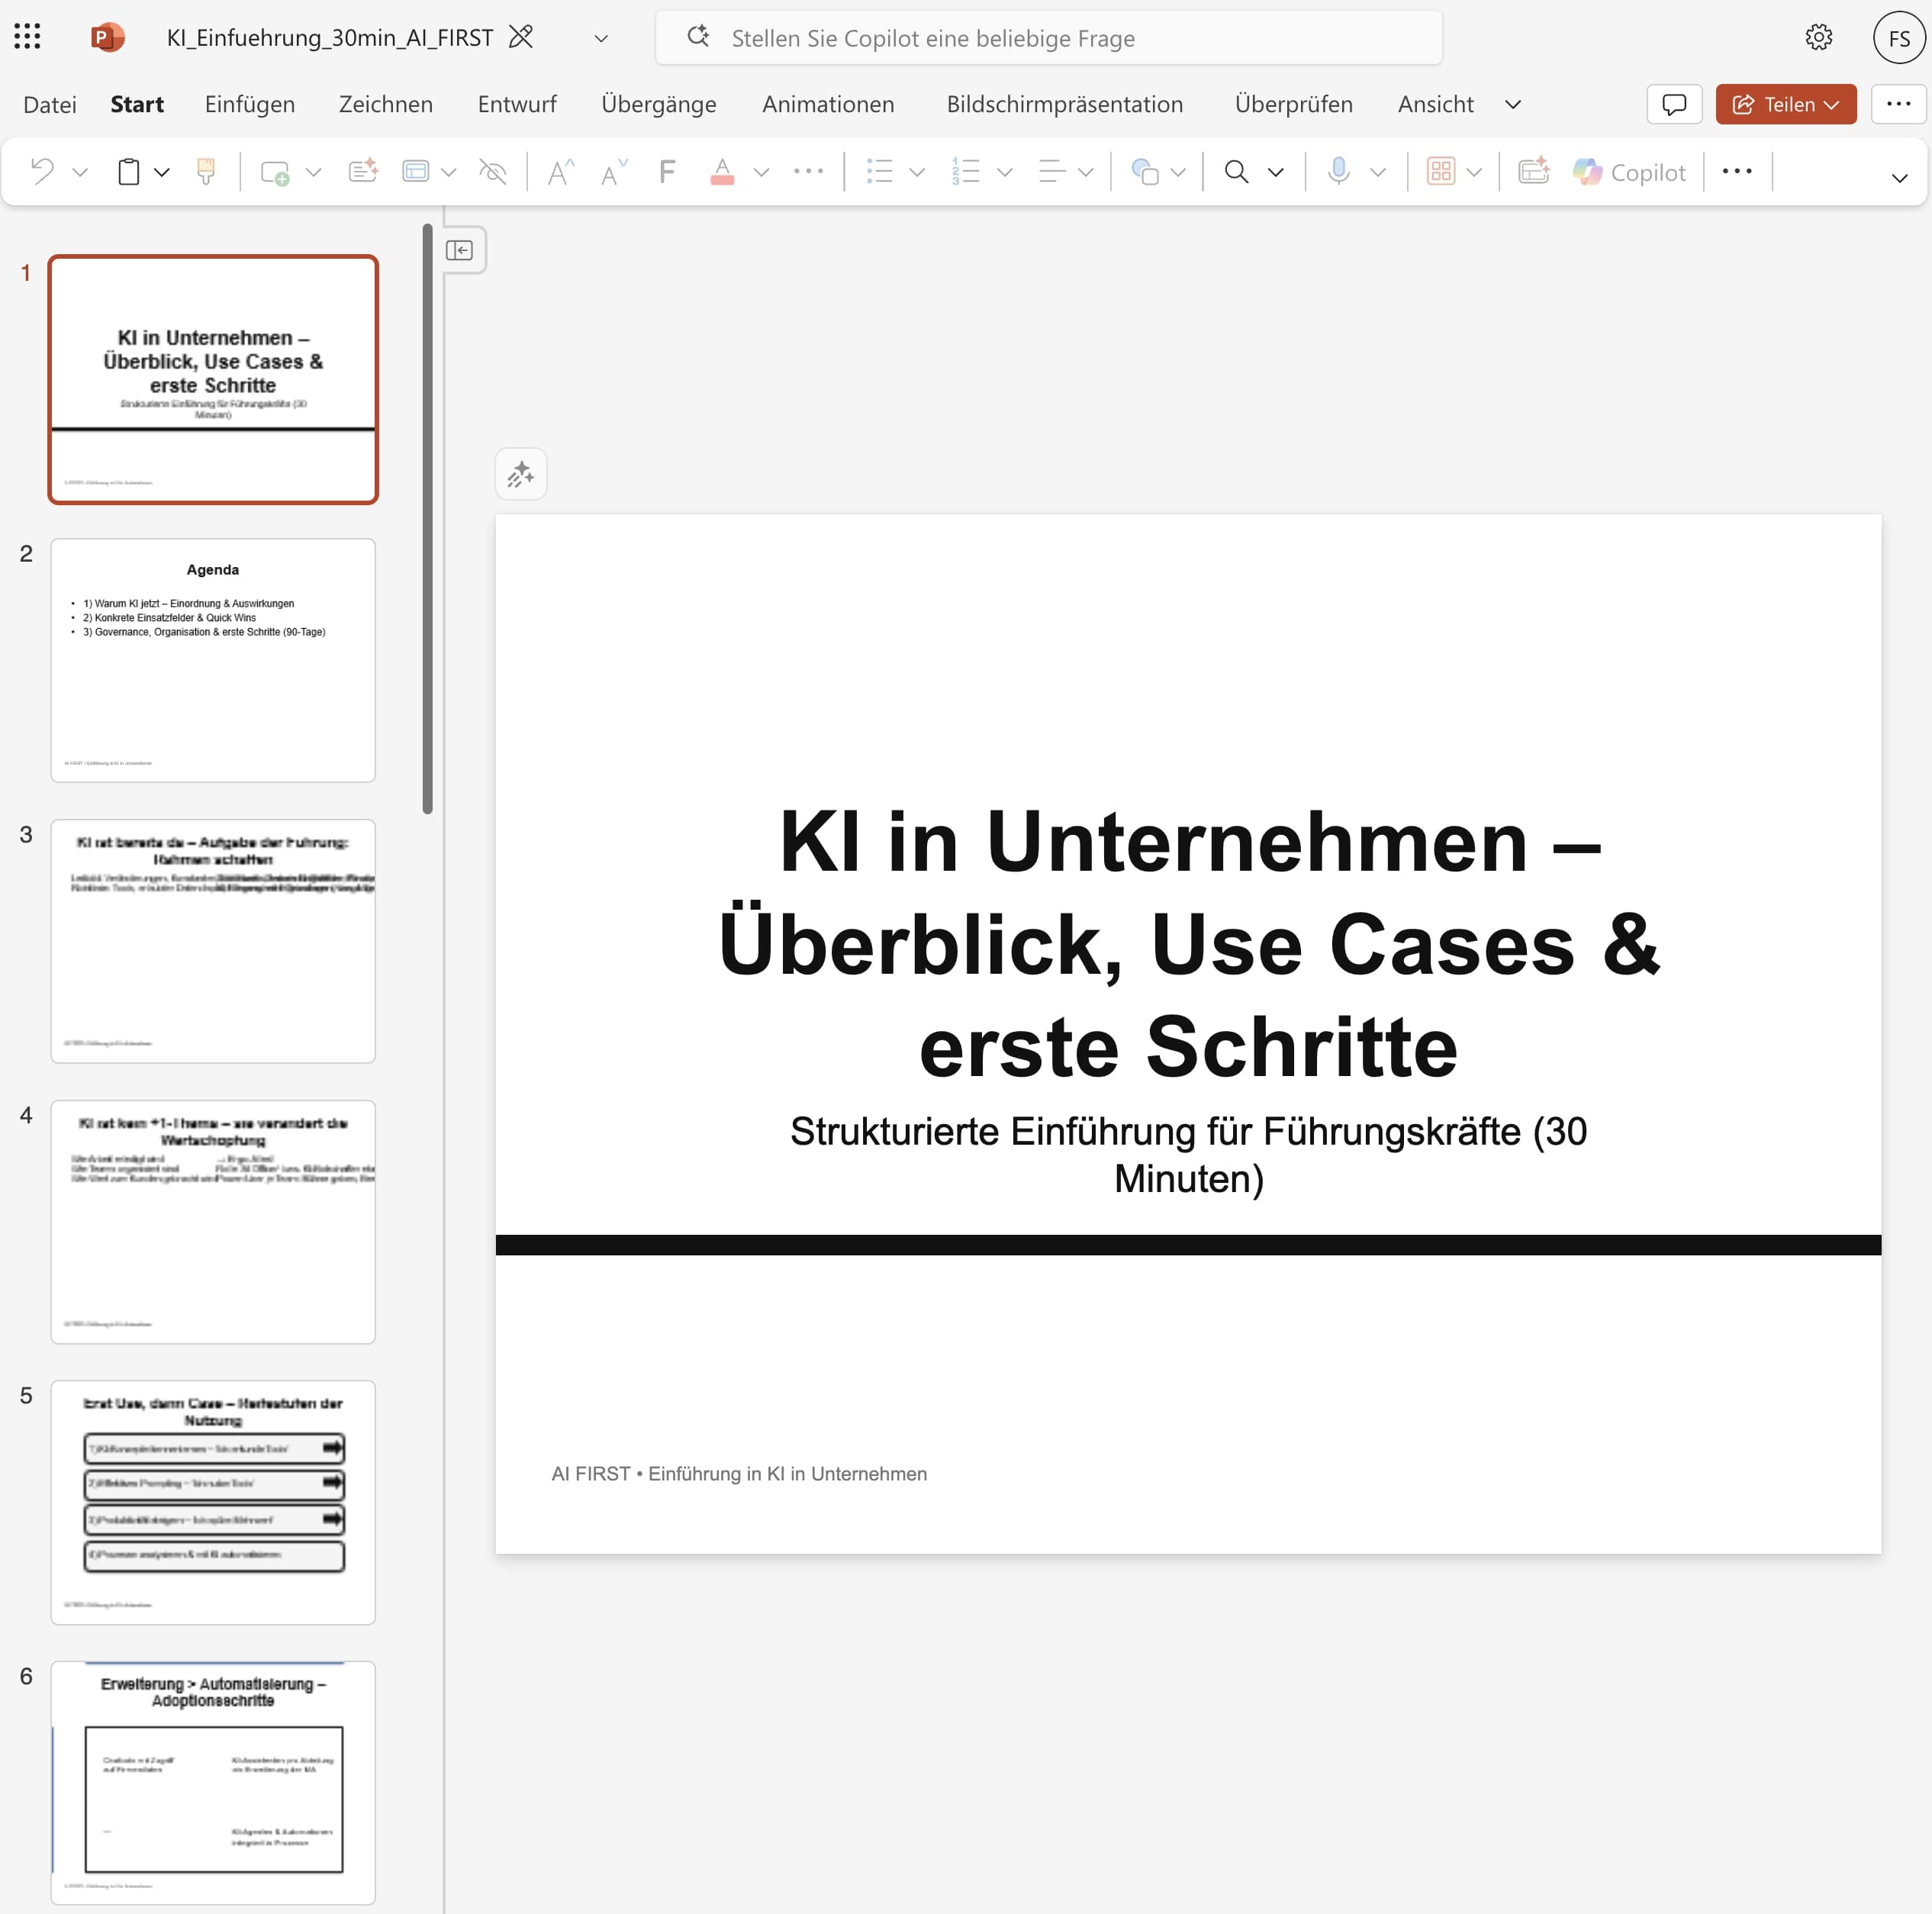The width and height of the screenshot is (1932, 1914).
Task: Collapse the slide thumbnail pane
Action: [x=460, y=250]
